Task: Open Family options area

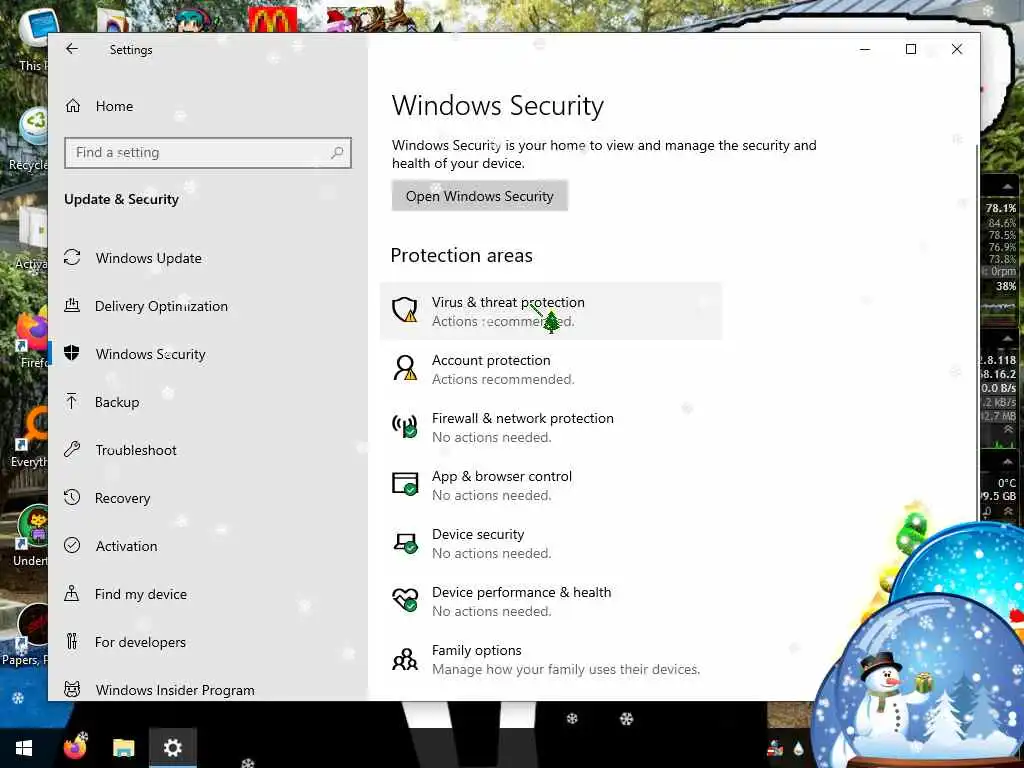Action: coord(551,660)
